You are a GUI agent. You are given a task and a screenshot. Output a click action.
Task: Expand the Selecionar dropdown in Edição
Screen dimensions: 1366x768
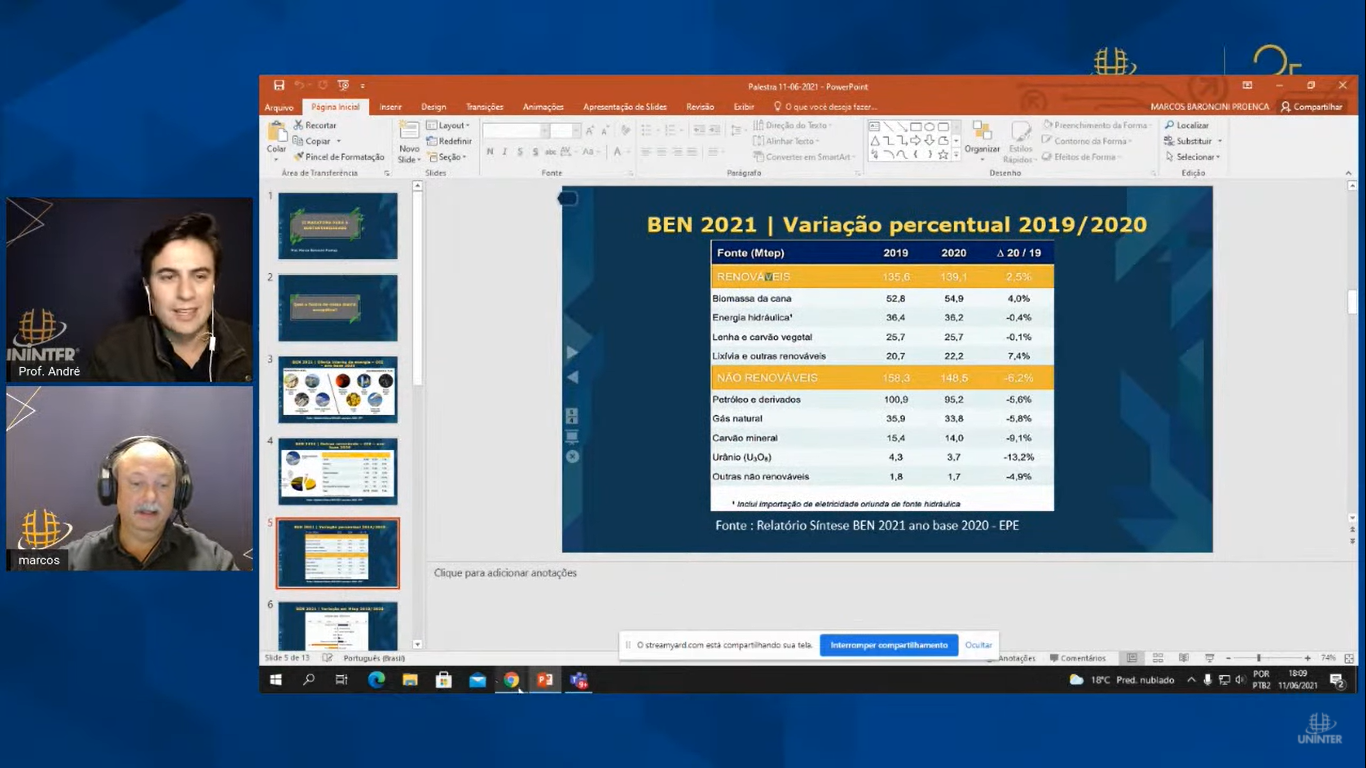point(1194,157)
